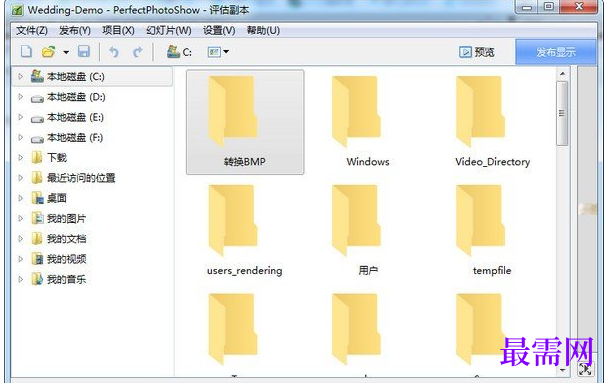Screen dimensions: 612x383
Task: Click the file list scrollbar thumb
Action: 562,113
